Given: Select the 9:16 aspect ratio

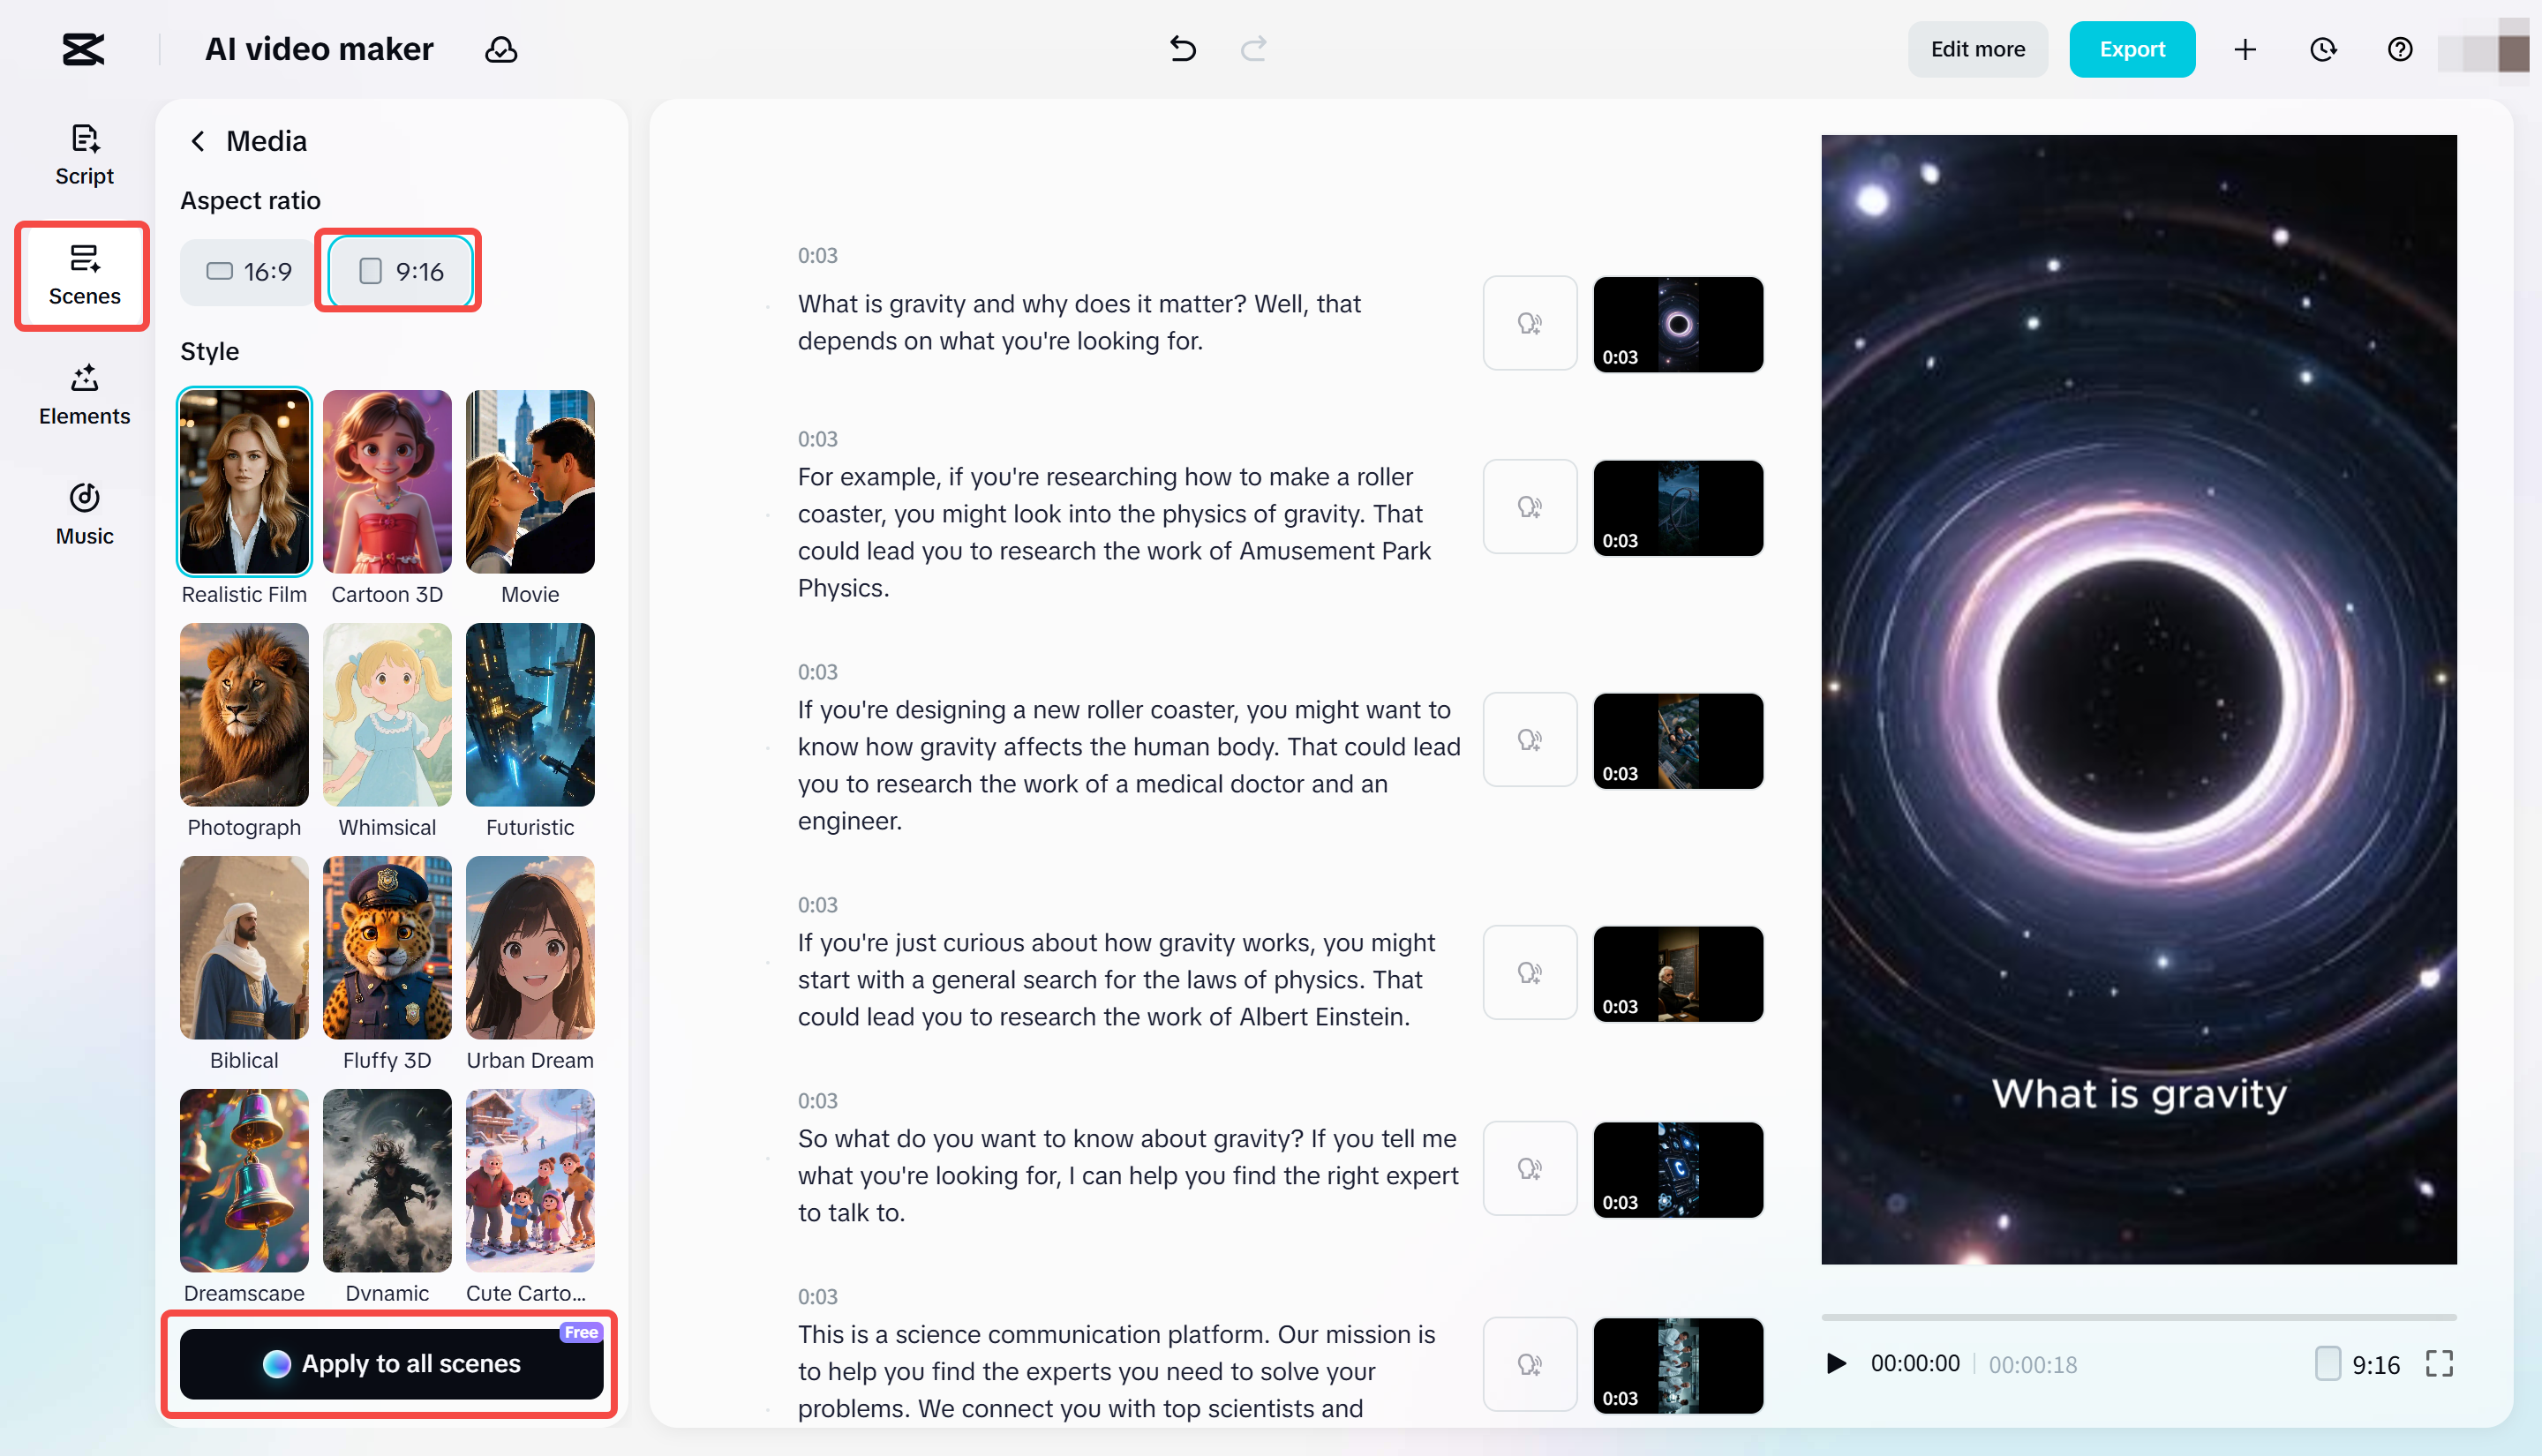Looking at the screenshot, I should coord(397,271).
